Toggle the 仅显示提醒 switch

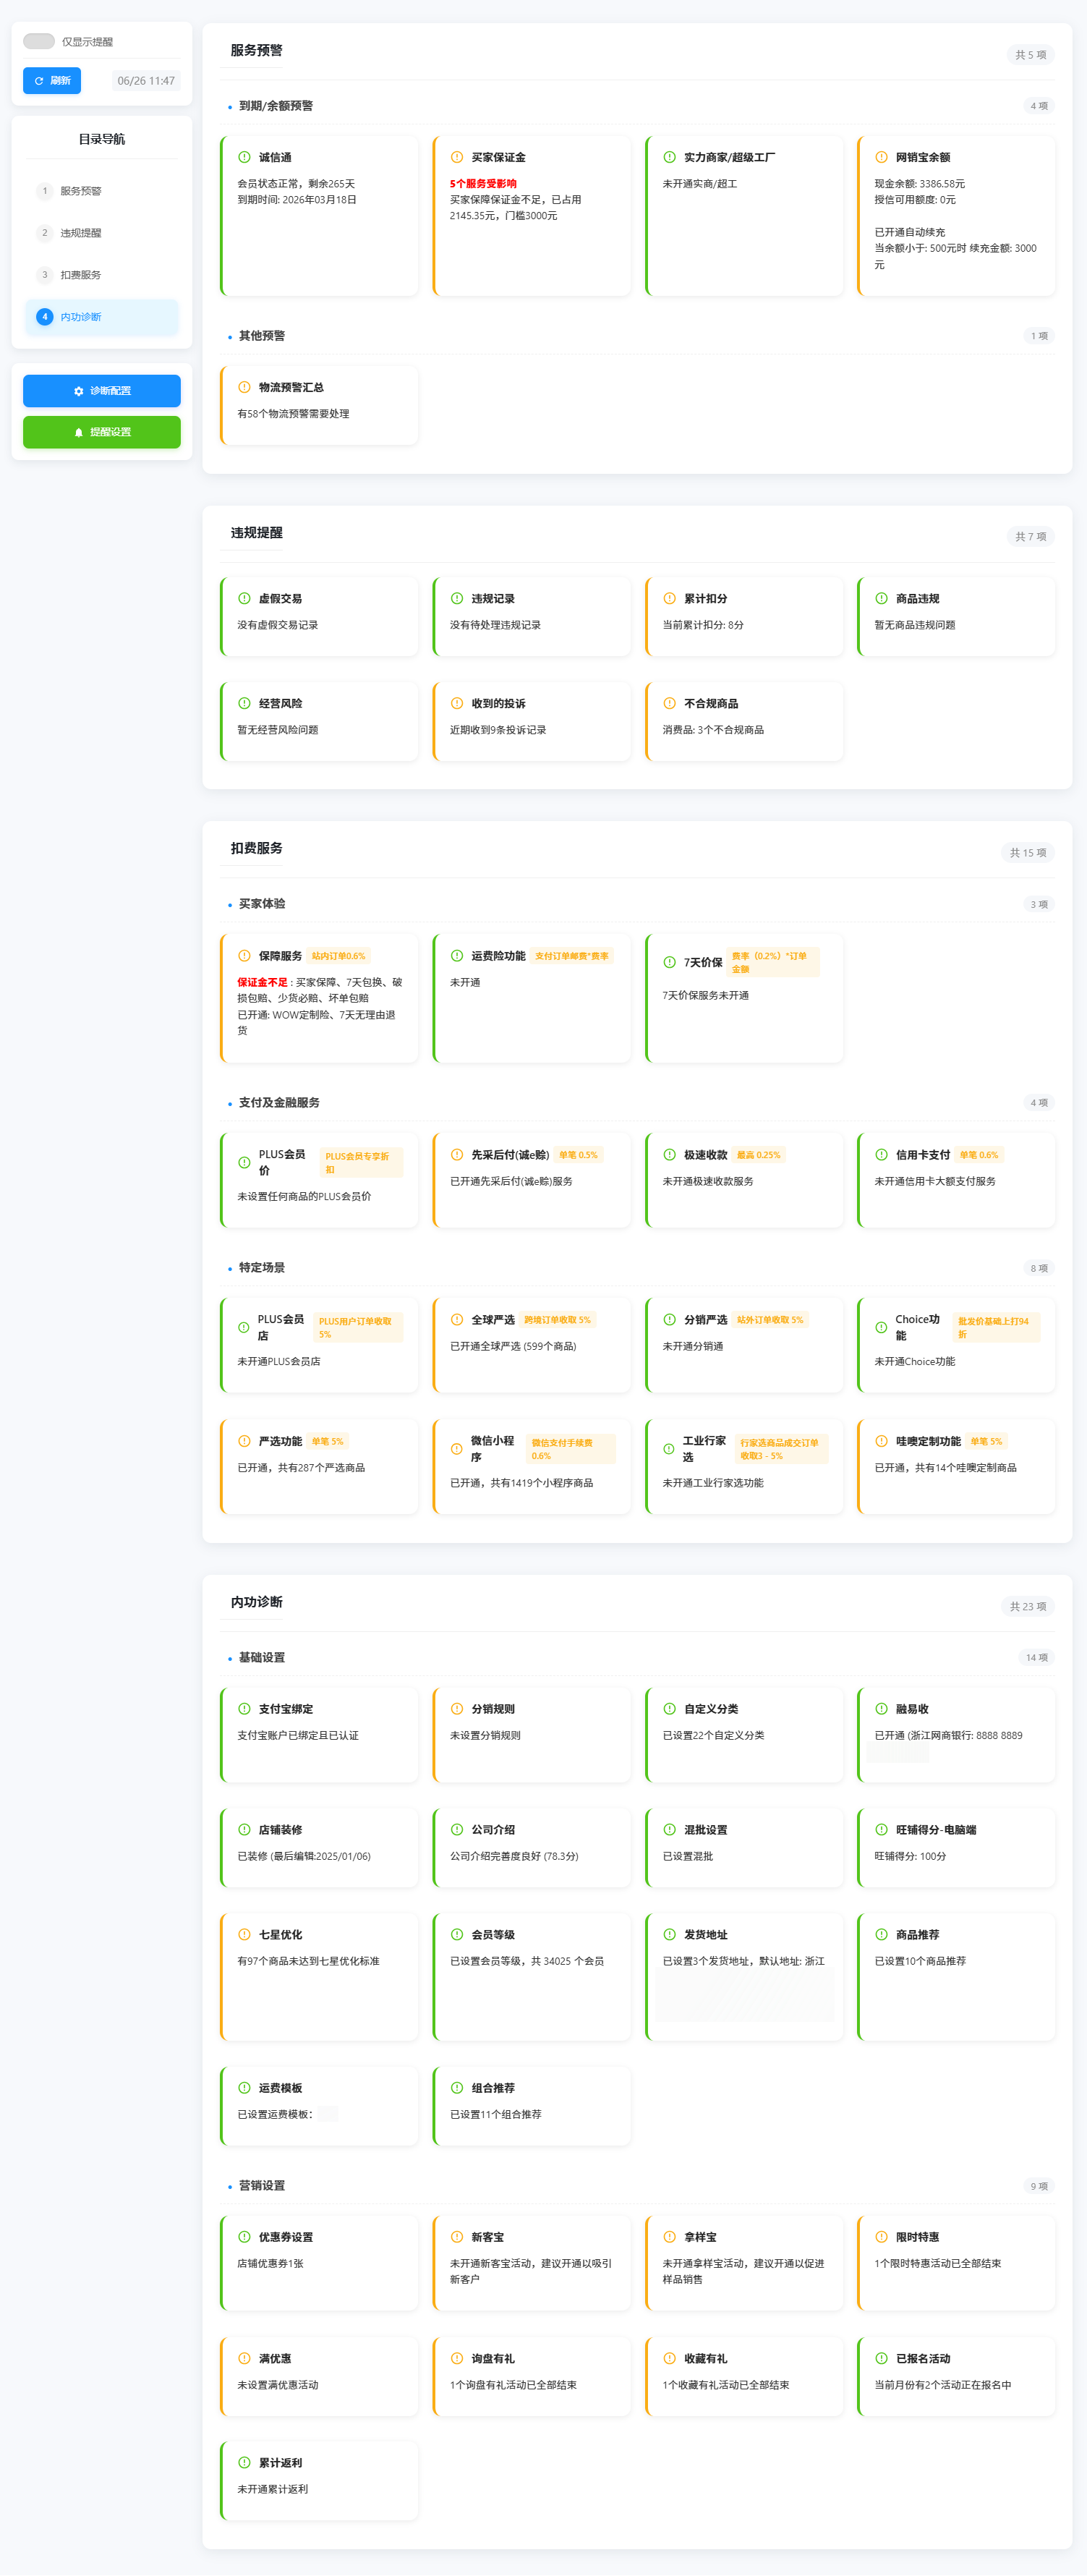pos(39,41)
